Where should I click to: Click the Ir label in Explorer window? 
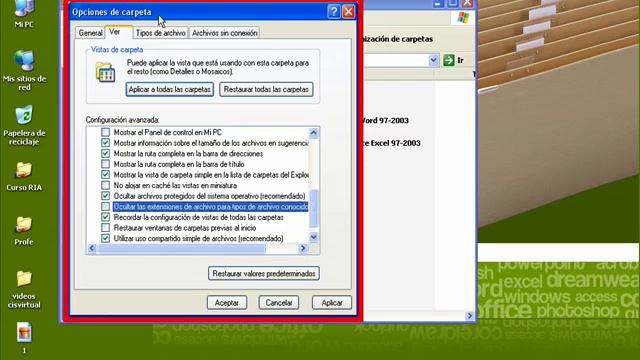(x=460, y=60)
